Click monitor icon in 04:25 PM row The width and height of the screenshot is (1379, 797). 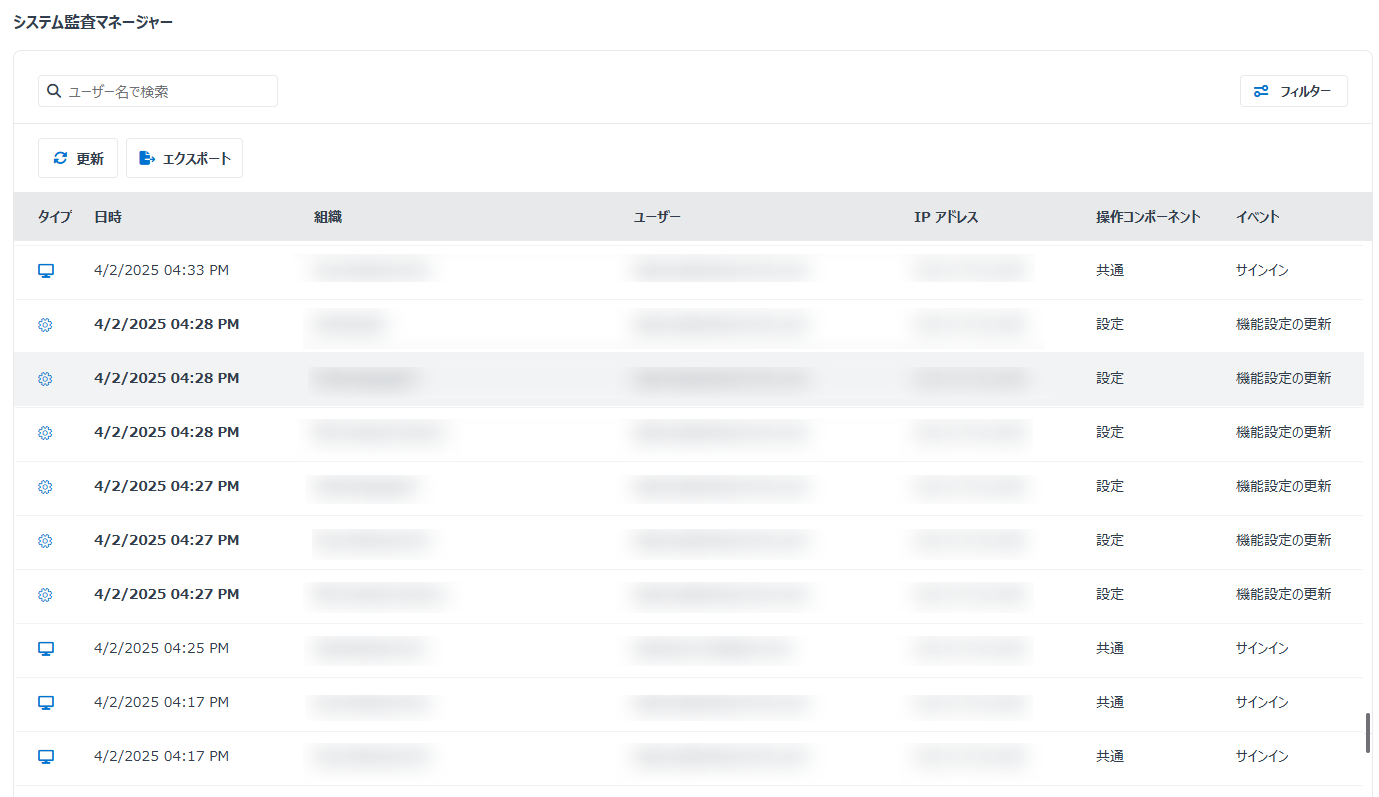45,649
